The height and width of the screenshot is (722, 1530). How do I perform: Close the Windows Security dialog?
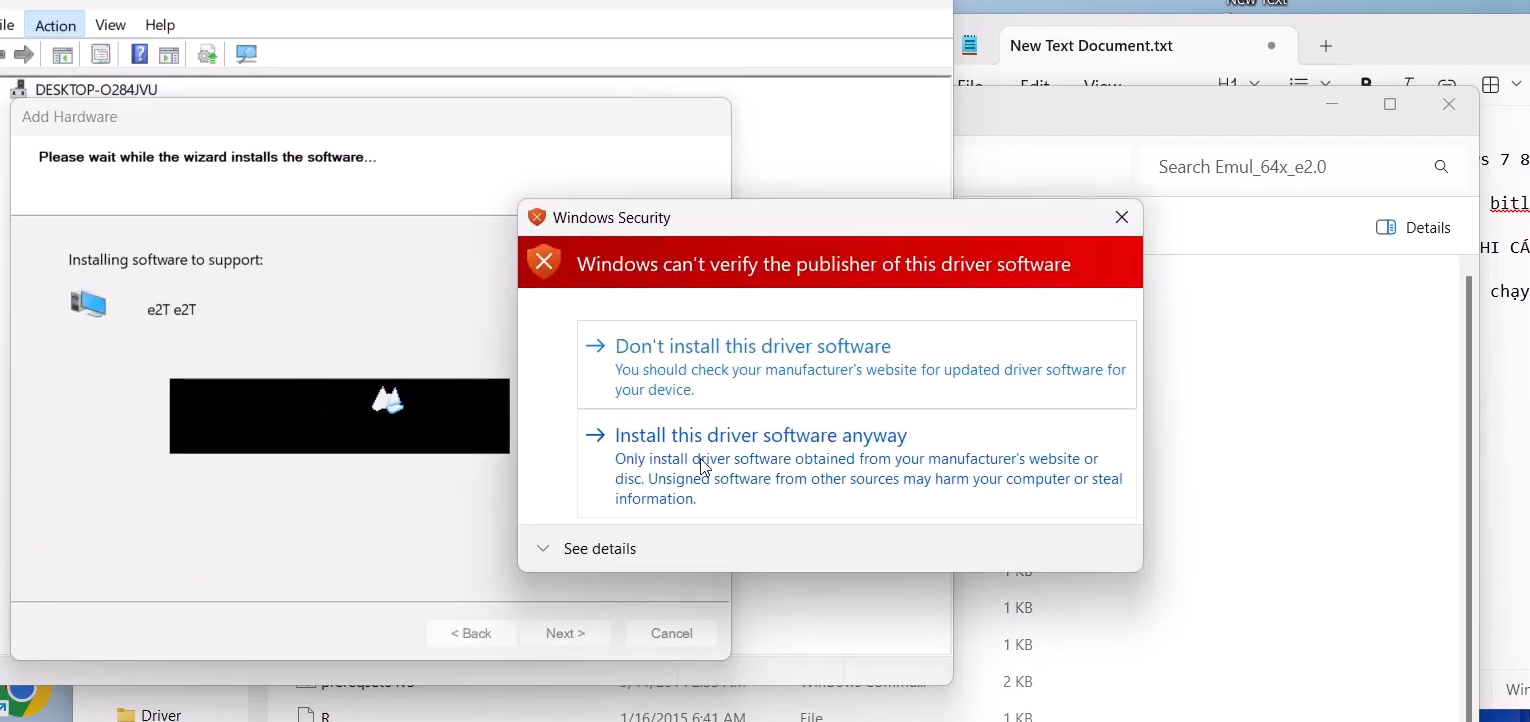1122,218
